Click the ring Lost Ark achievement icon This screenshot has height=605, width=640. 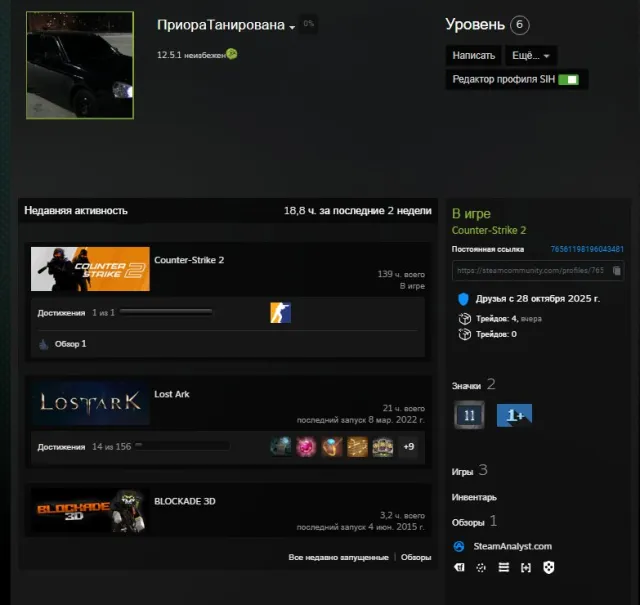click(x=332, y=447)
